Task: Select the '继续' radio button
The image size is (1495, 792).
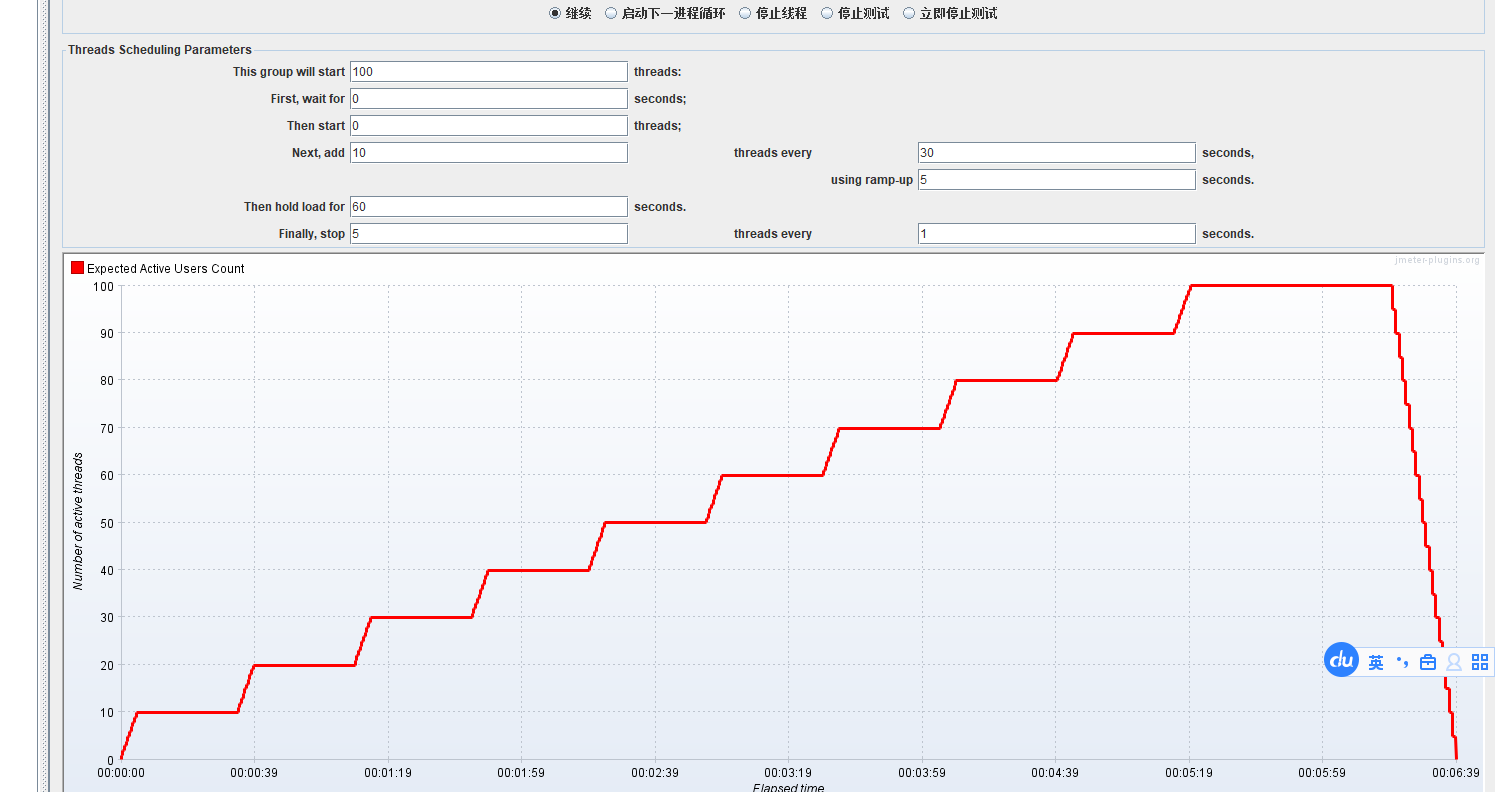Action: click(x=555, y=13)
